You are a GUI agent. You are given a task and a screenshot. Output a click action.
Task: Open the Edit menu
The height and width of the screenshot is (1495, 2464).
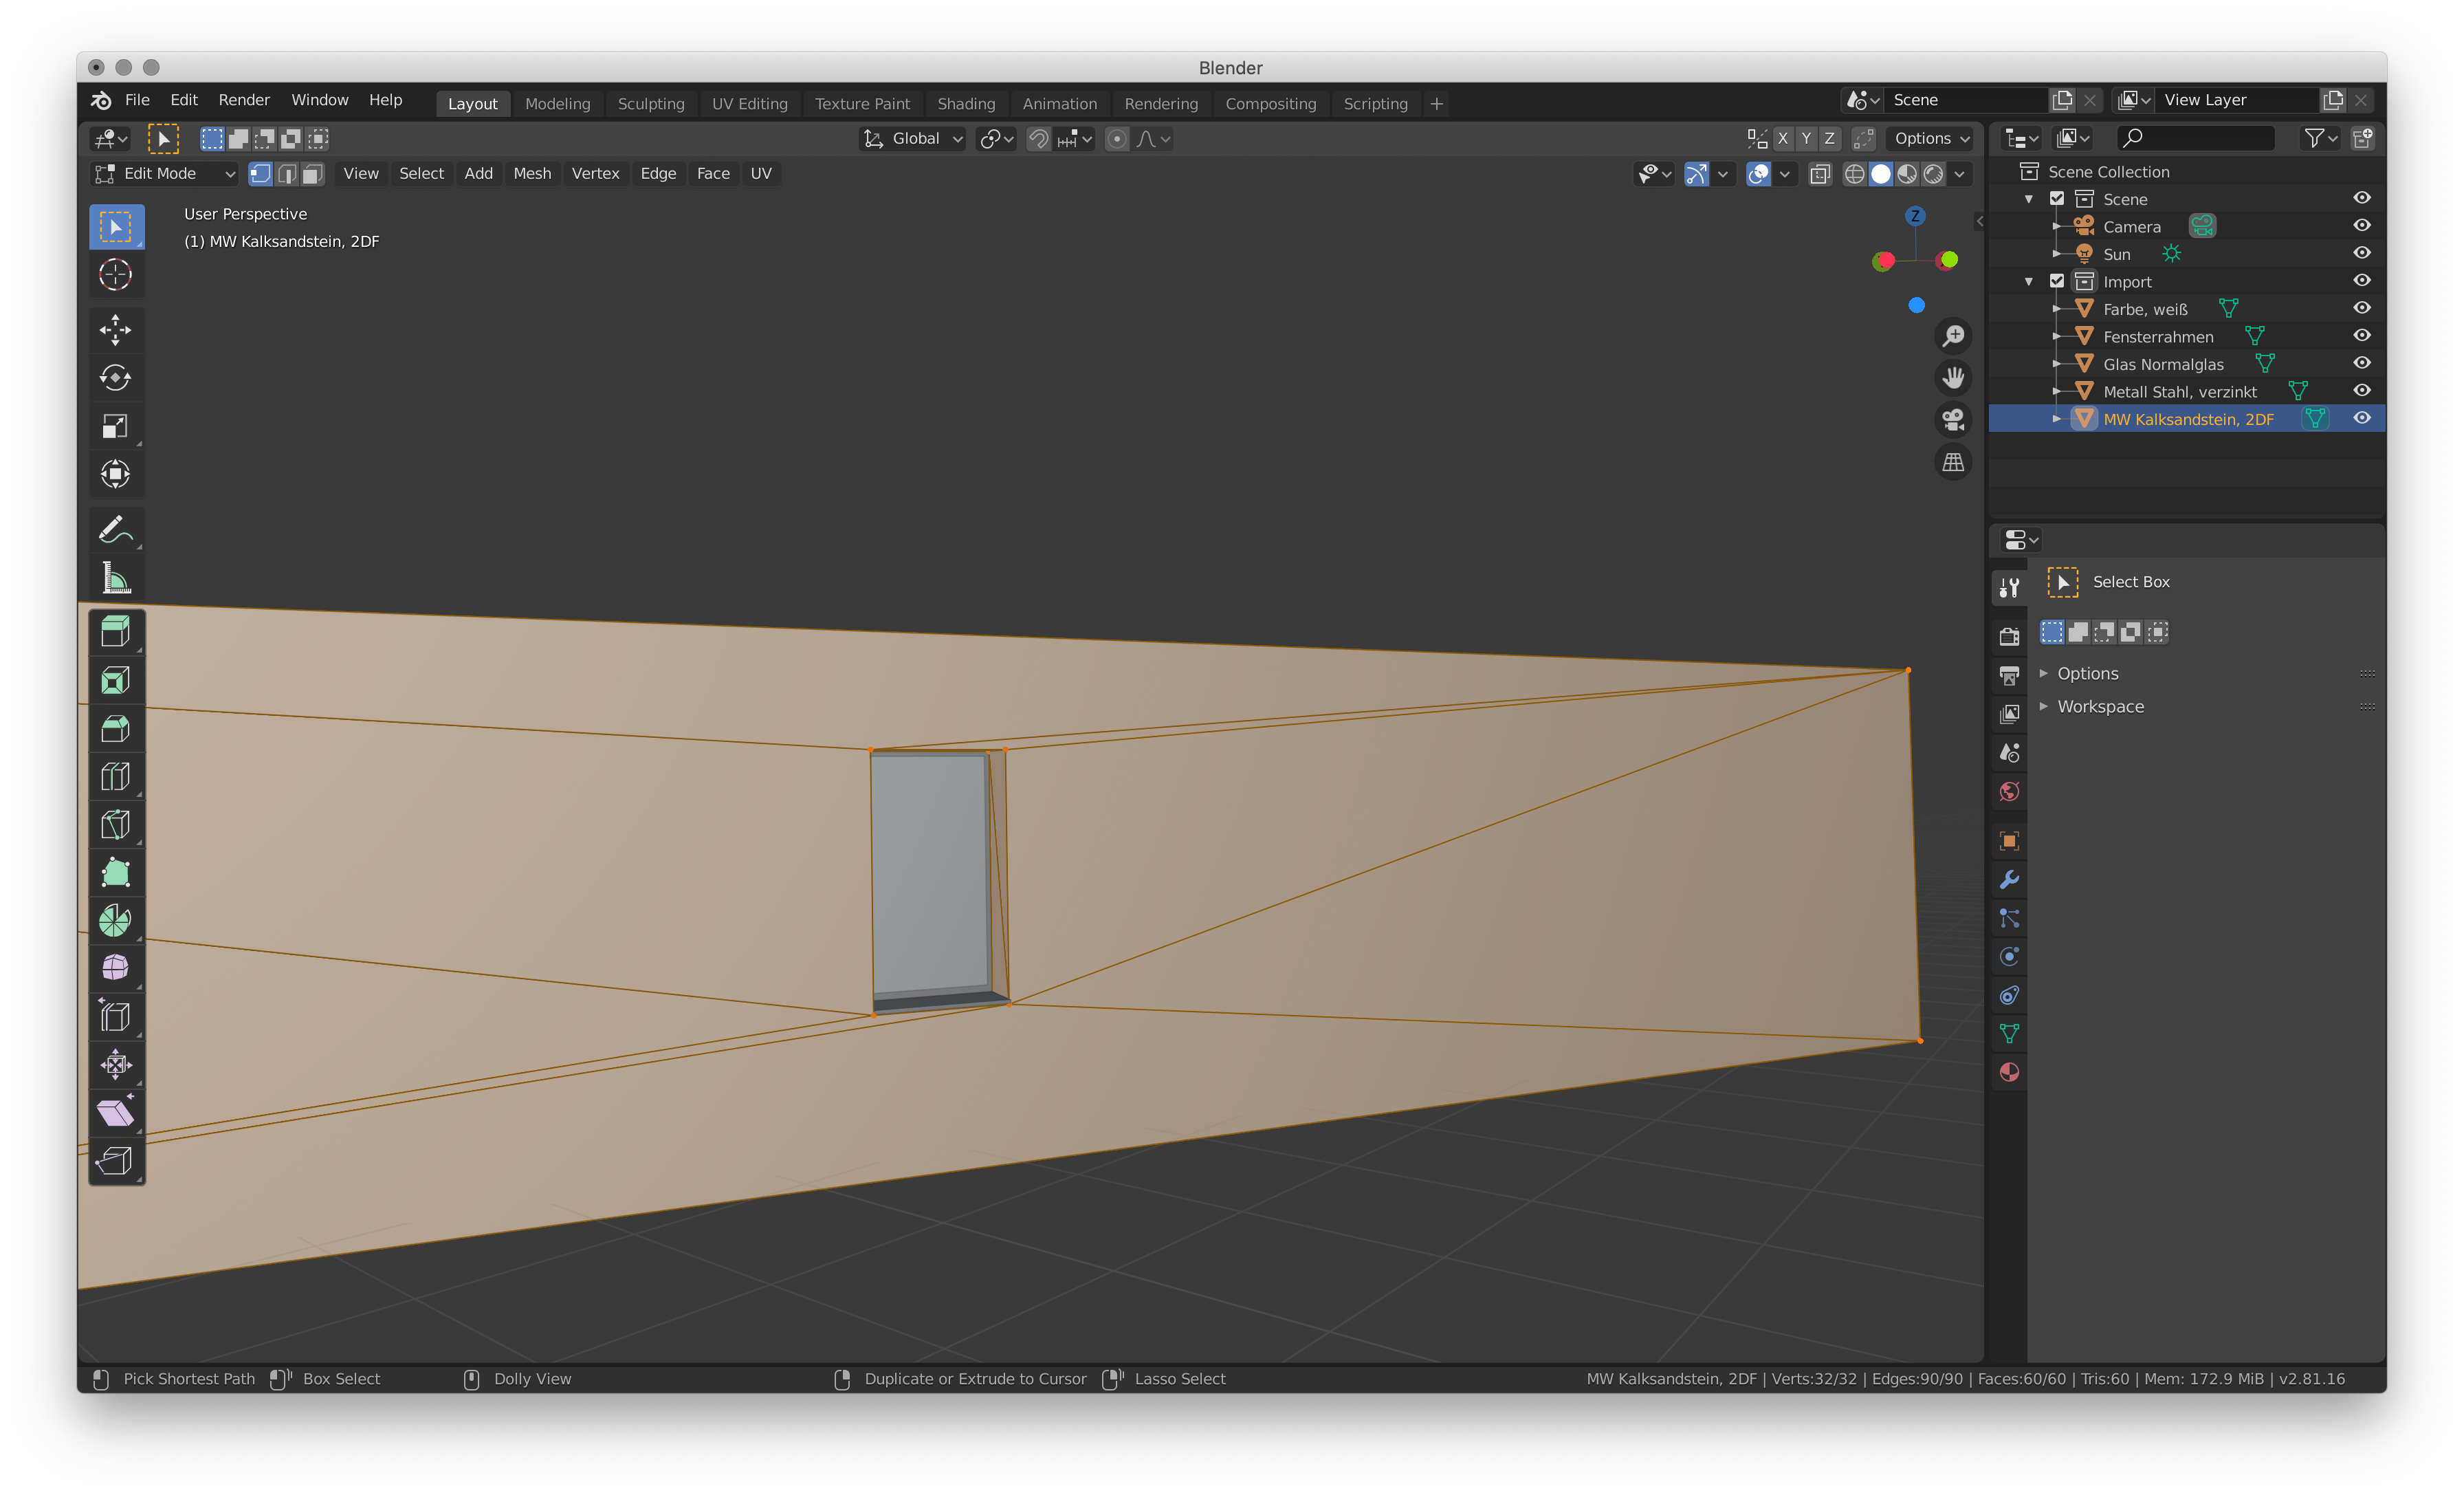[183, 100]
